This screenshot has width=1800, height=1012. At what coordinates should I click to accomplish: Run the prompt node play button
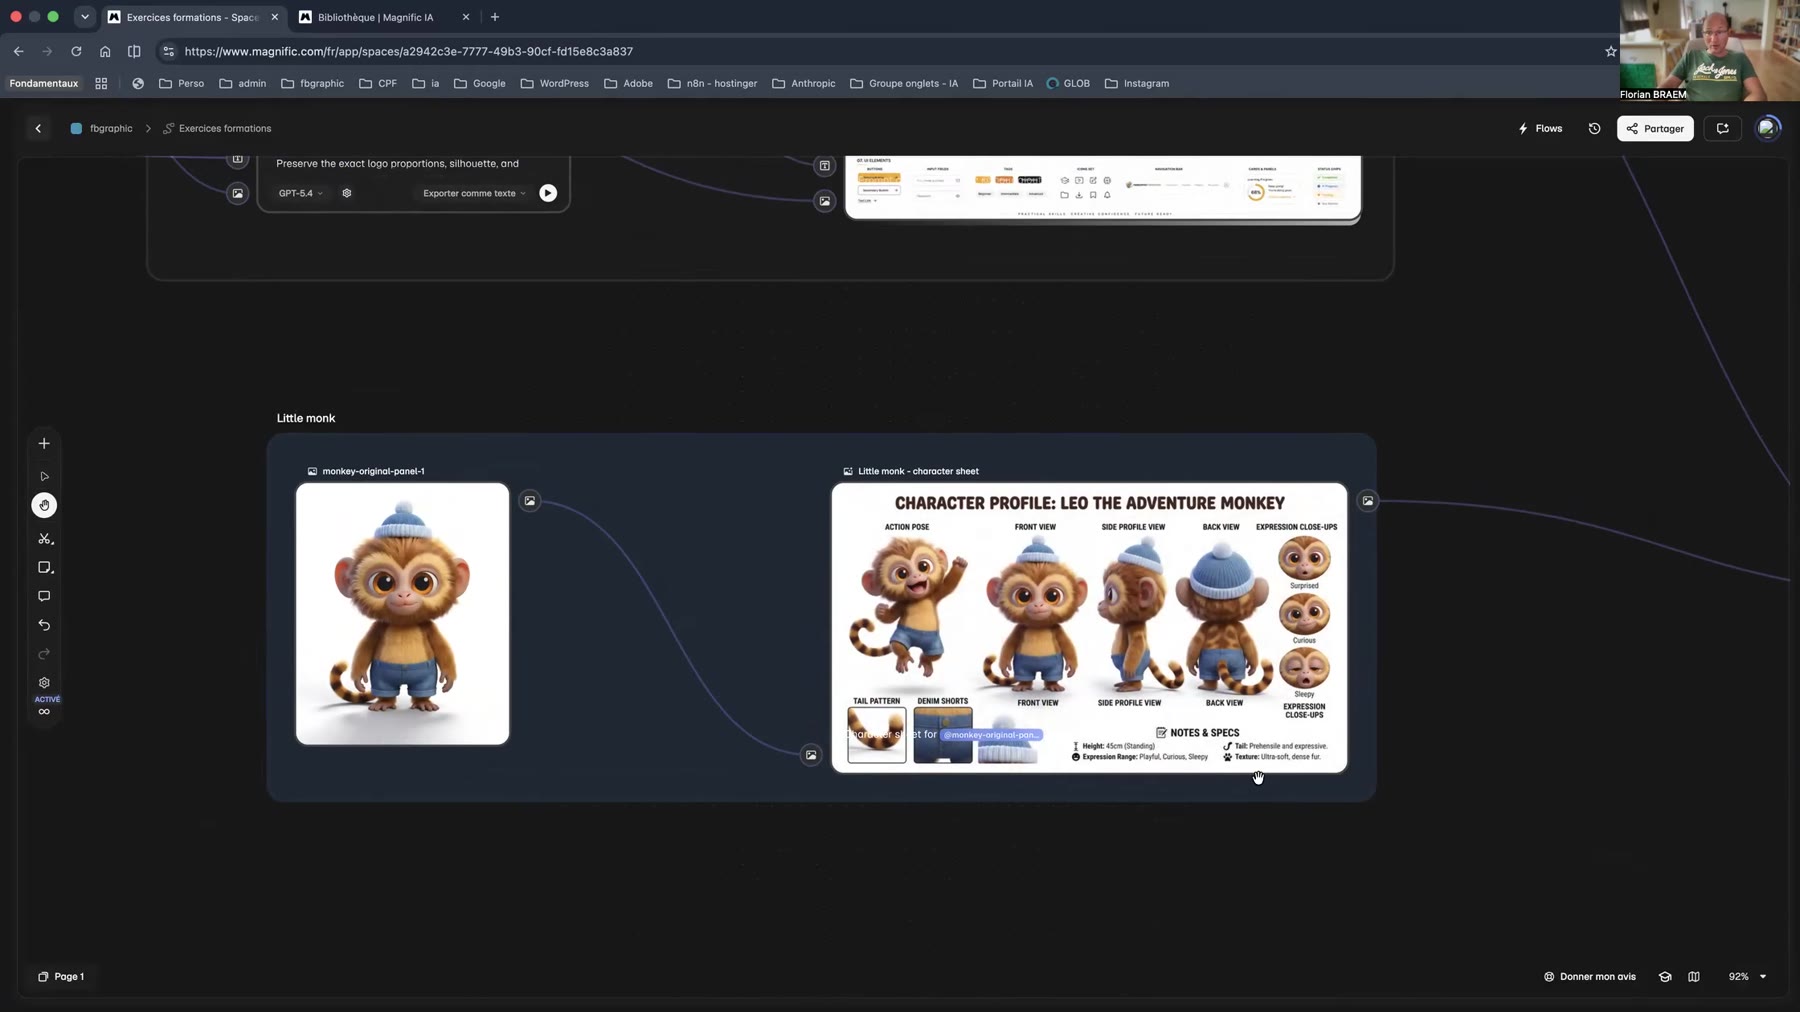[x=548, y=193]
